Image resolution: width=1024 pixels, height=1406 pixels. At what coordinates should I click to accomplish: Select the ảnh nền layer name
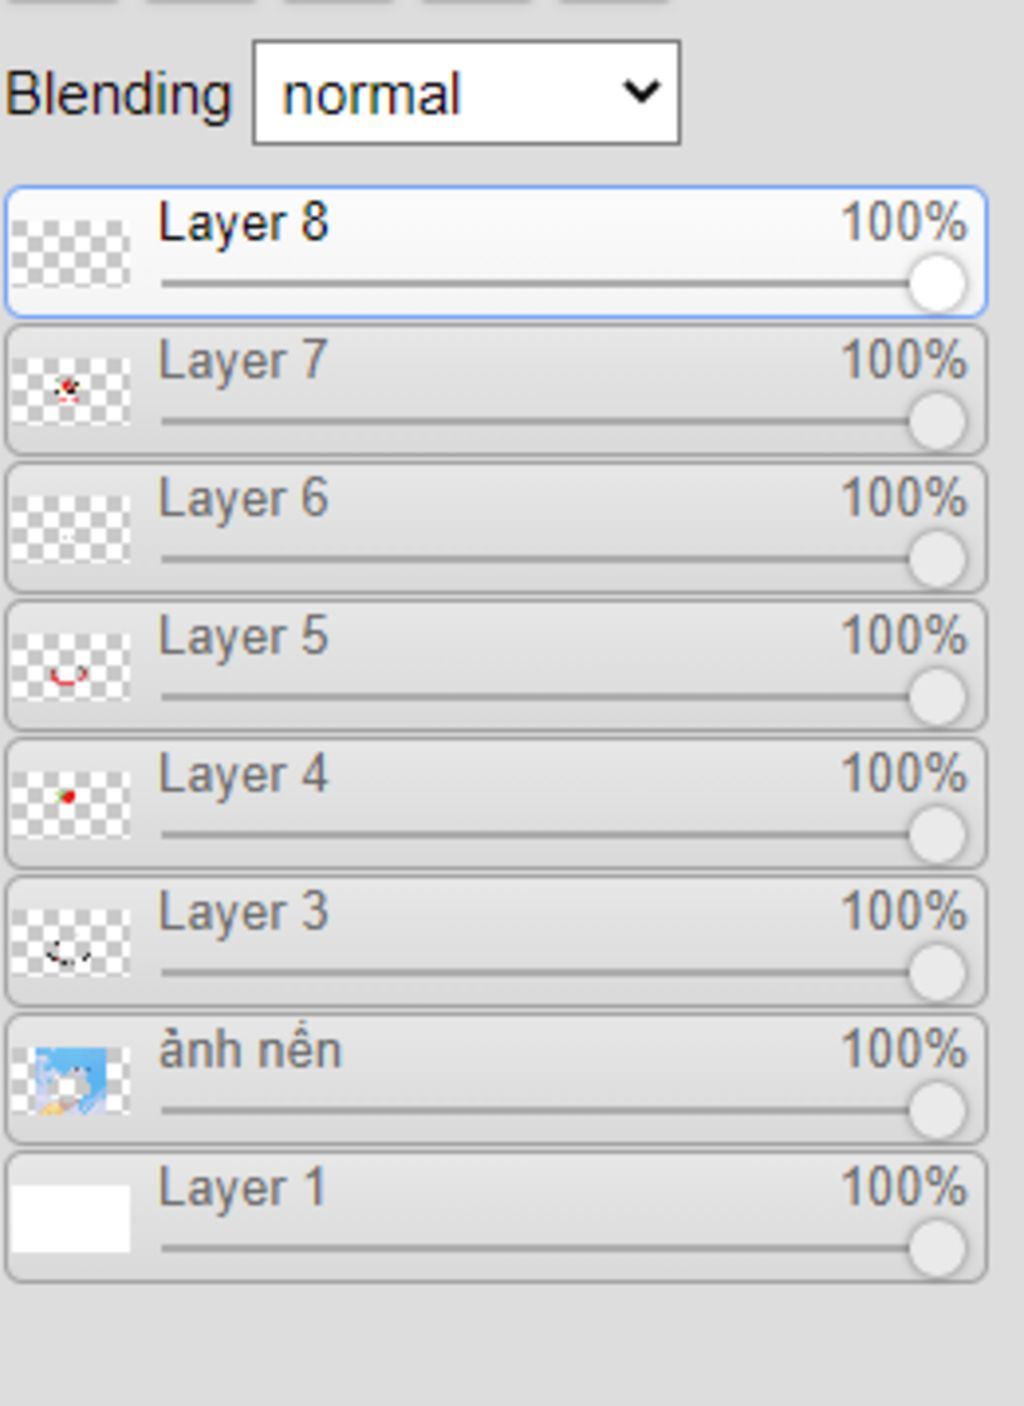click(x=250, y=1050)
